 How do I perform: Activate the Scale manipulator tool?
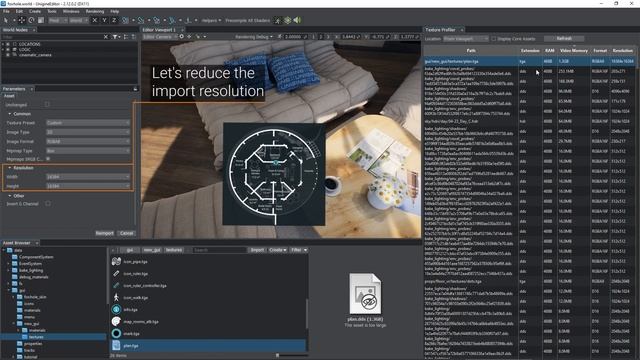41,20
